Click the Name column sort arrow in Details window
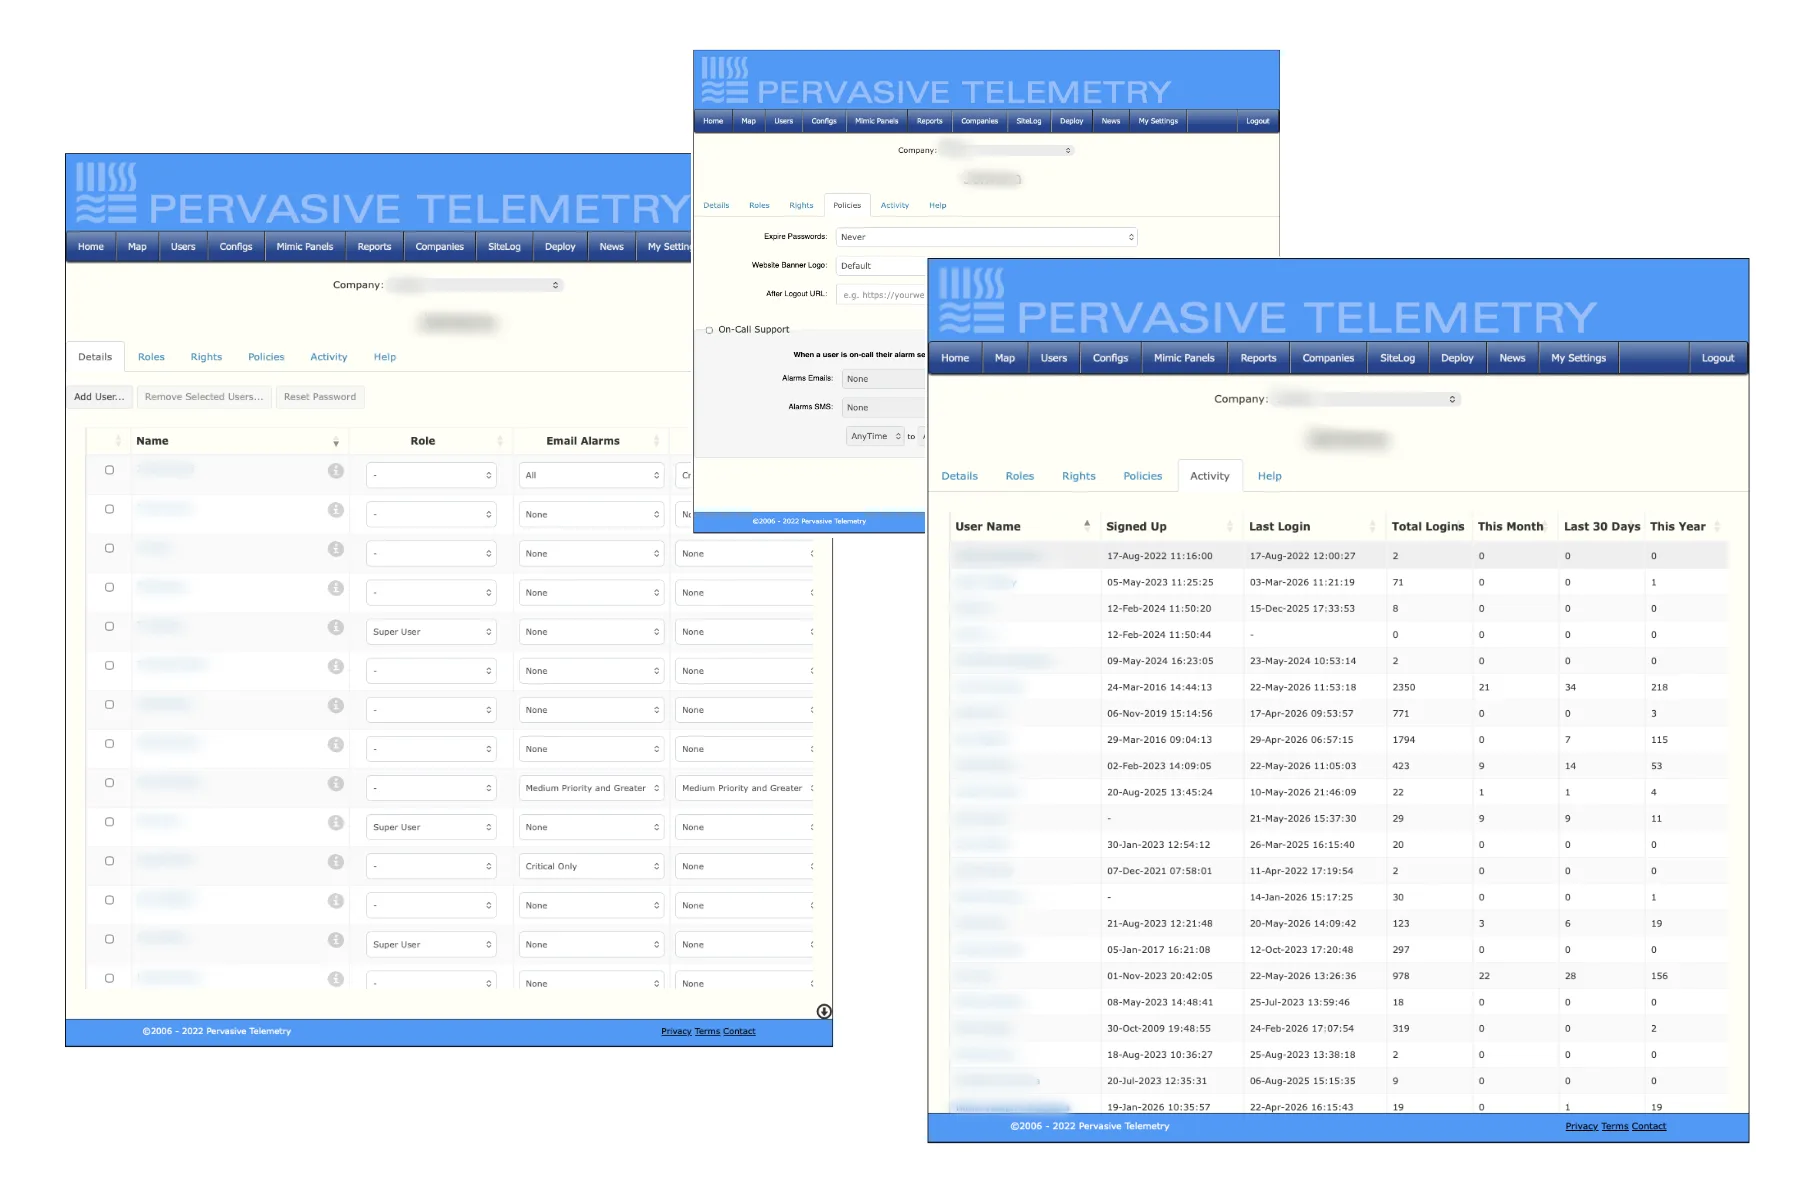 pos(336,442)
